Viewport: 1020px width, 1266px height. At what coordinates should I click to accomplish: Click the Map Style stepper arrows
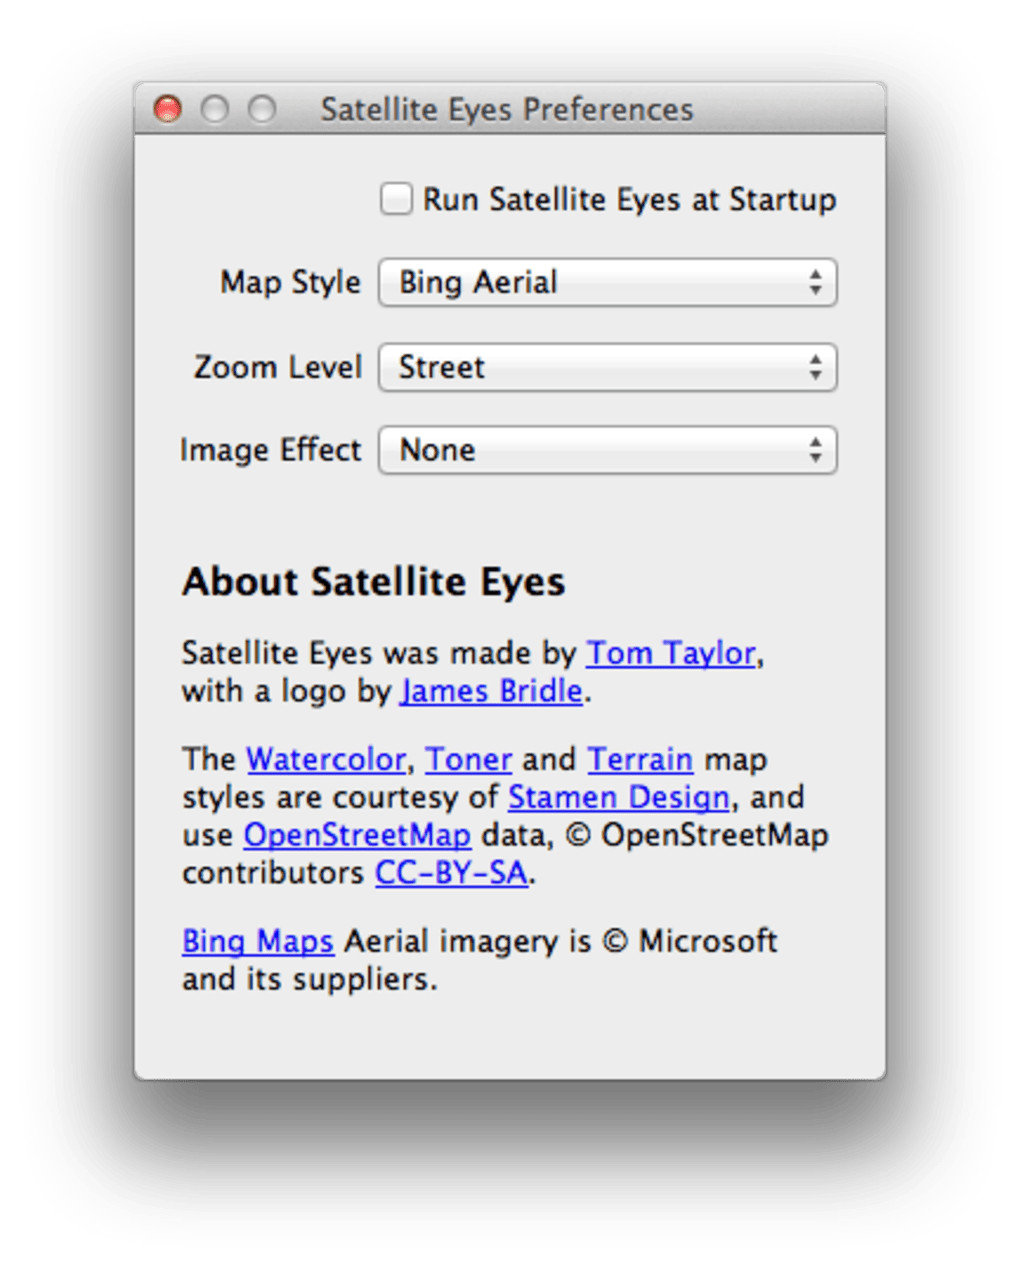click(816, 283)
